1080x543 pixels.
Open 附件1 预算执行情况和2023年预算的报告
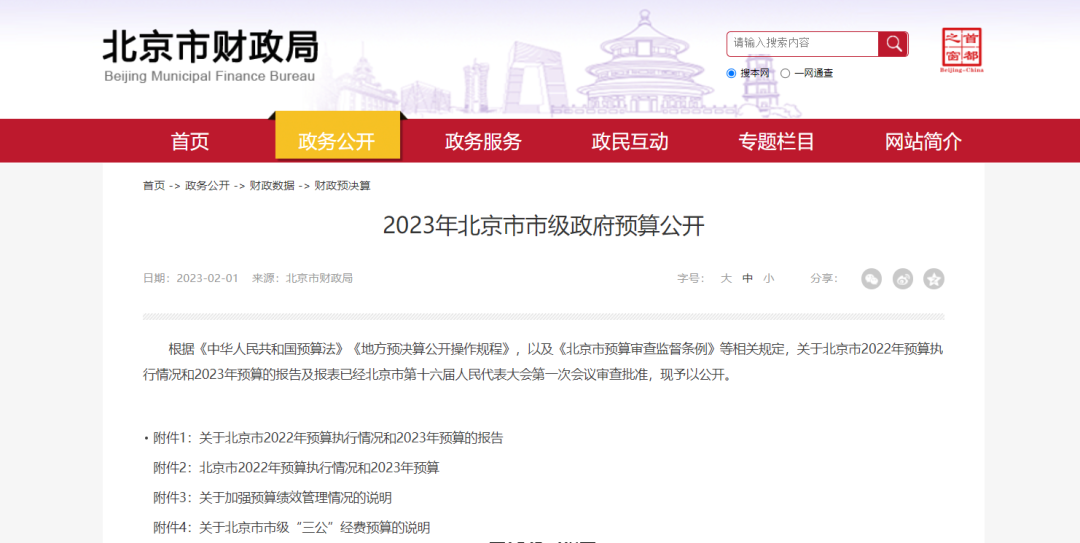(328, 438)
